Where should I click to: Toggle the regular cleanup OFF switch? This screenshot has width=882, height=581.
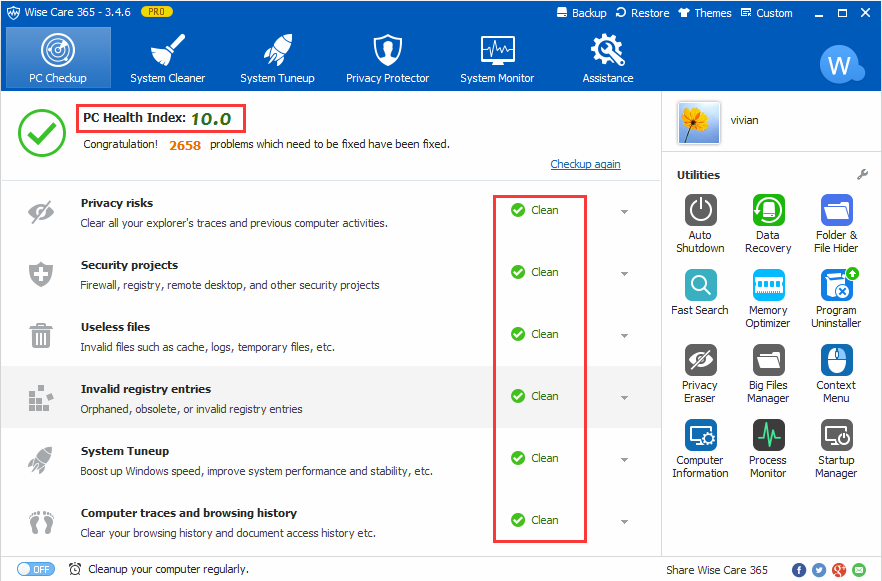coord(36,569)
